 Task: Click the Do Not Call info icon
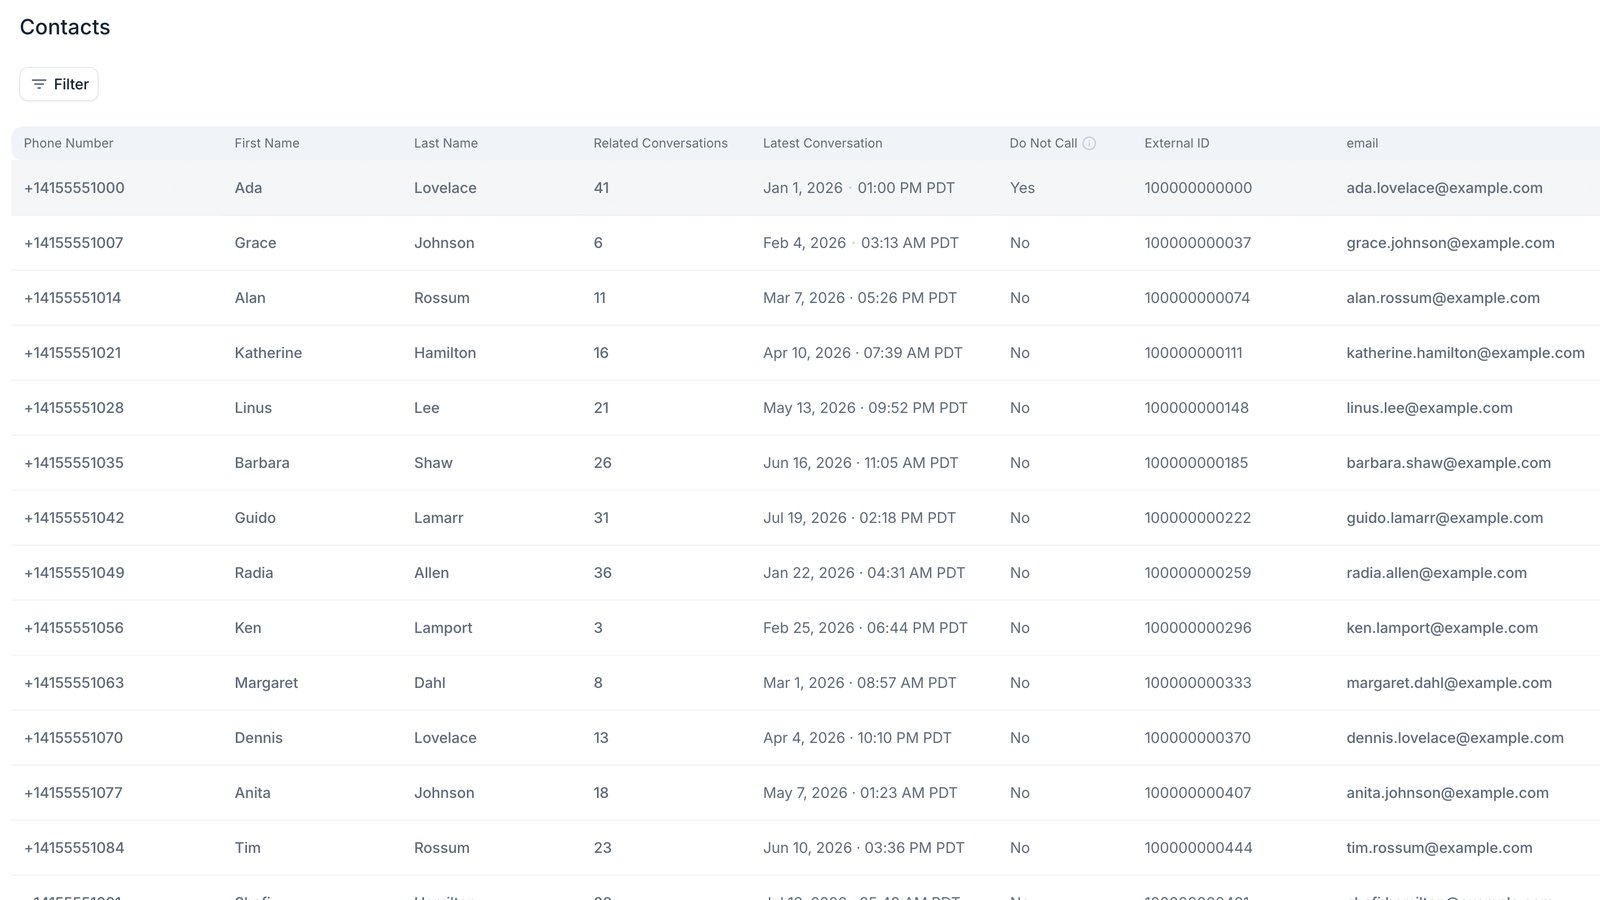1089,143
